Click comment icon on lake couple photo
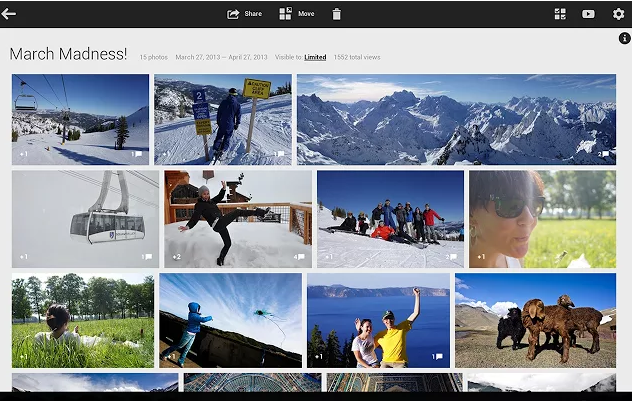 [437, 356]
